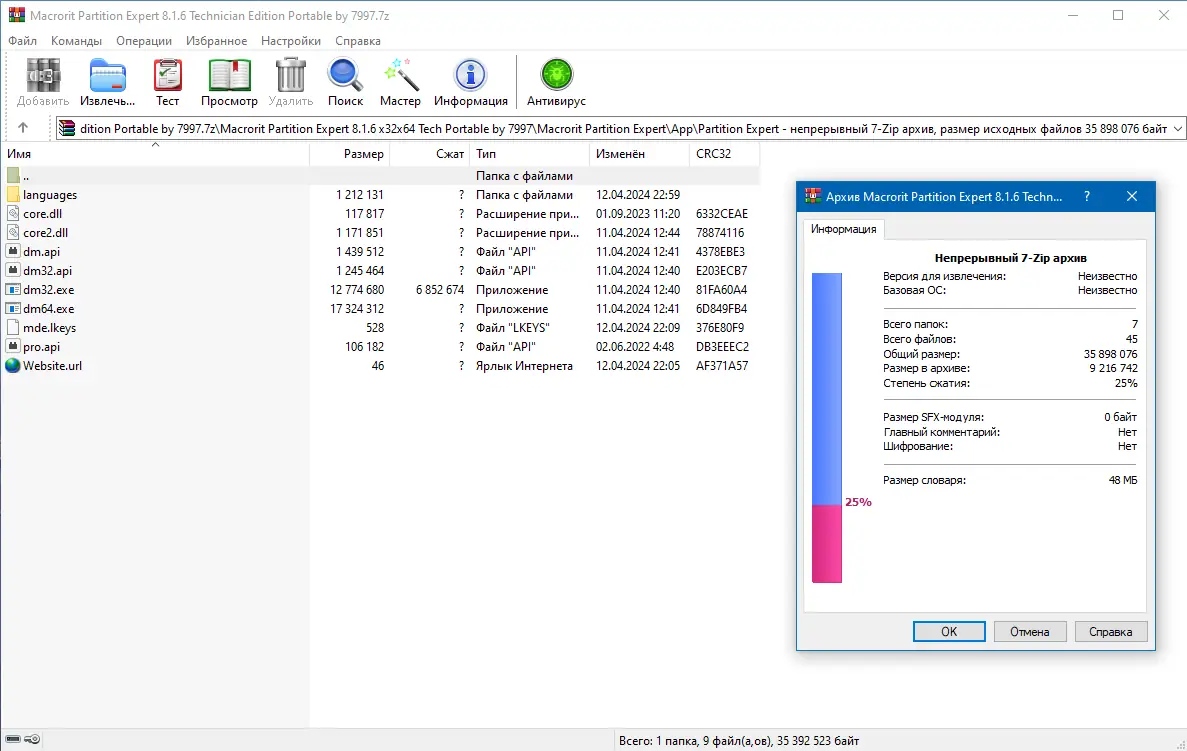The width and height of the screenshot is (1187, 751).
Task: Click Общий размер value 35 898 076
Action: click(x=1111, y=354)
